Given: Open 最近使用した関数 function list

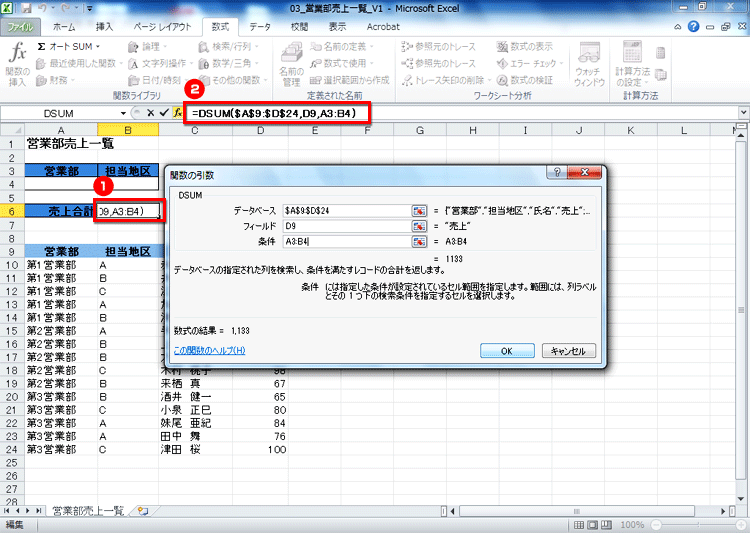Looking at the screenshot, I should (78, 63).
